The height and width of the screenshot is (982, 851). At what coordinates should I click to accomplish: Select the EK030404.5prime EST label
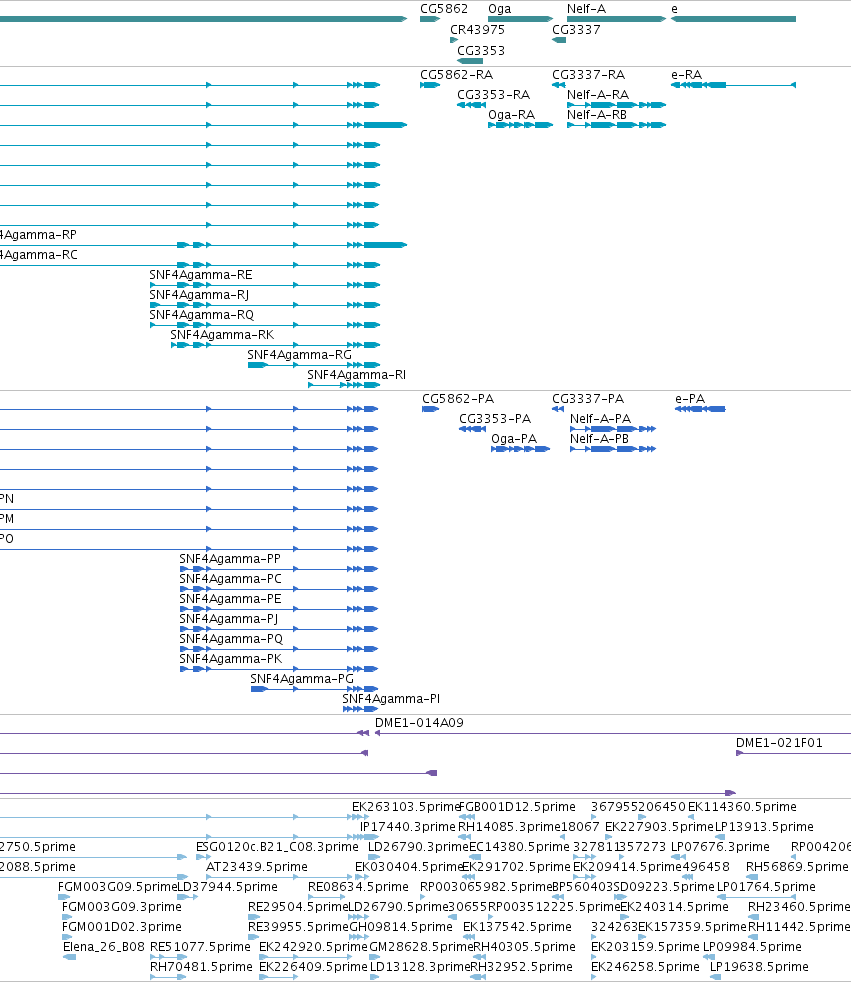(x=408, y=867)
